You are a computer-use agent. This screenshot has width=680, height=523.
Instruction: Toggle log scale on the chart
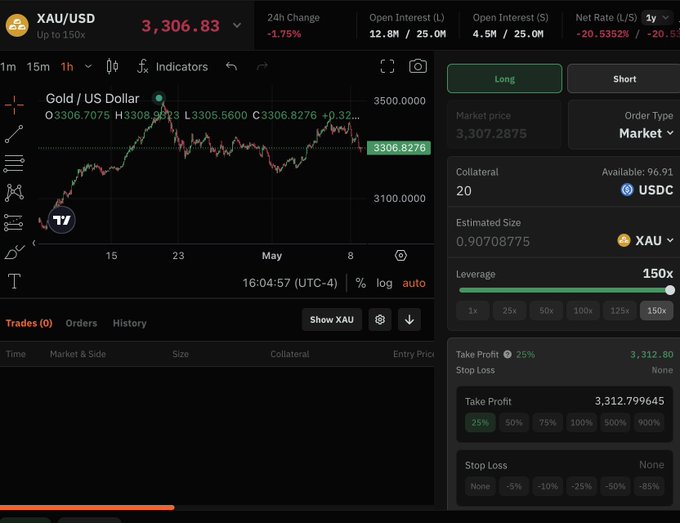click(x=384, y=283)
